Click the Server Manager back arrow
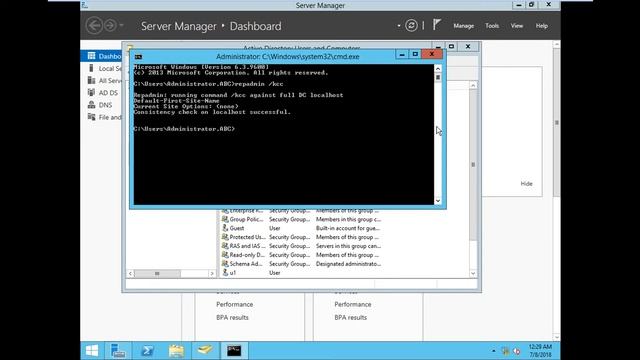 (94, 26)
